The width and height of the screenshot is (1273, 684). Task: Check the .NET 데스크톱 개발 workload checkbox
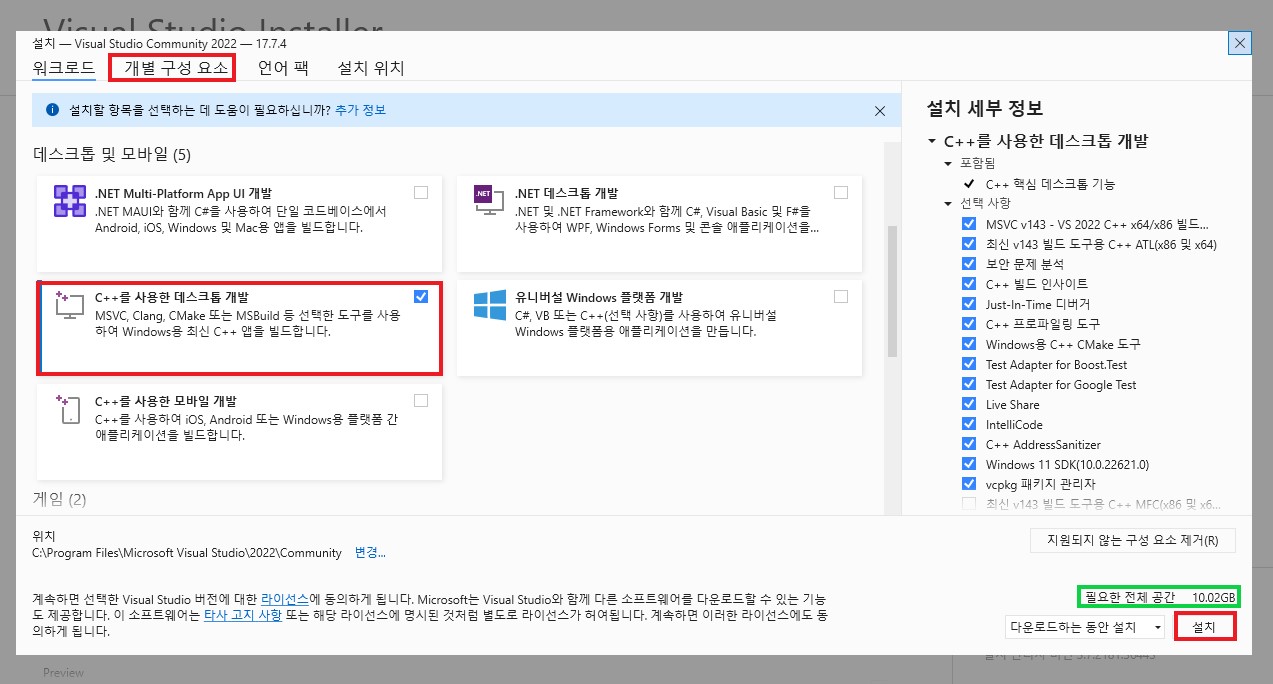click(841, 192)
